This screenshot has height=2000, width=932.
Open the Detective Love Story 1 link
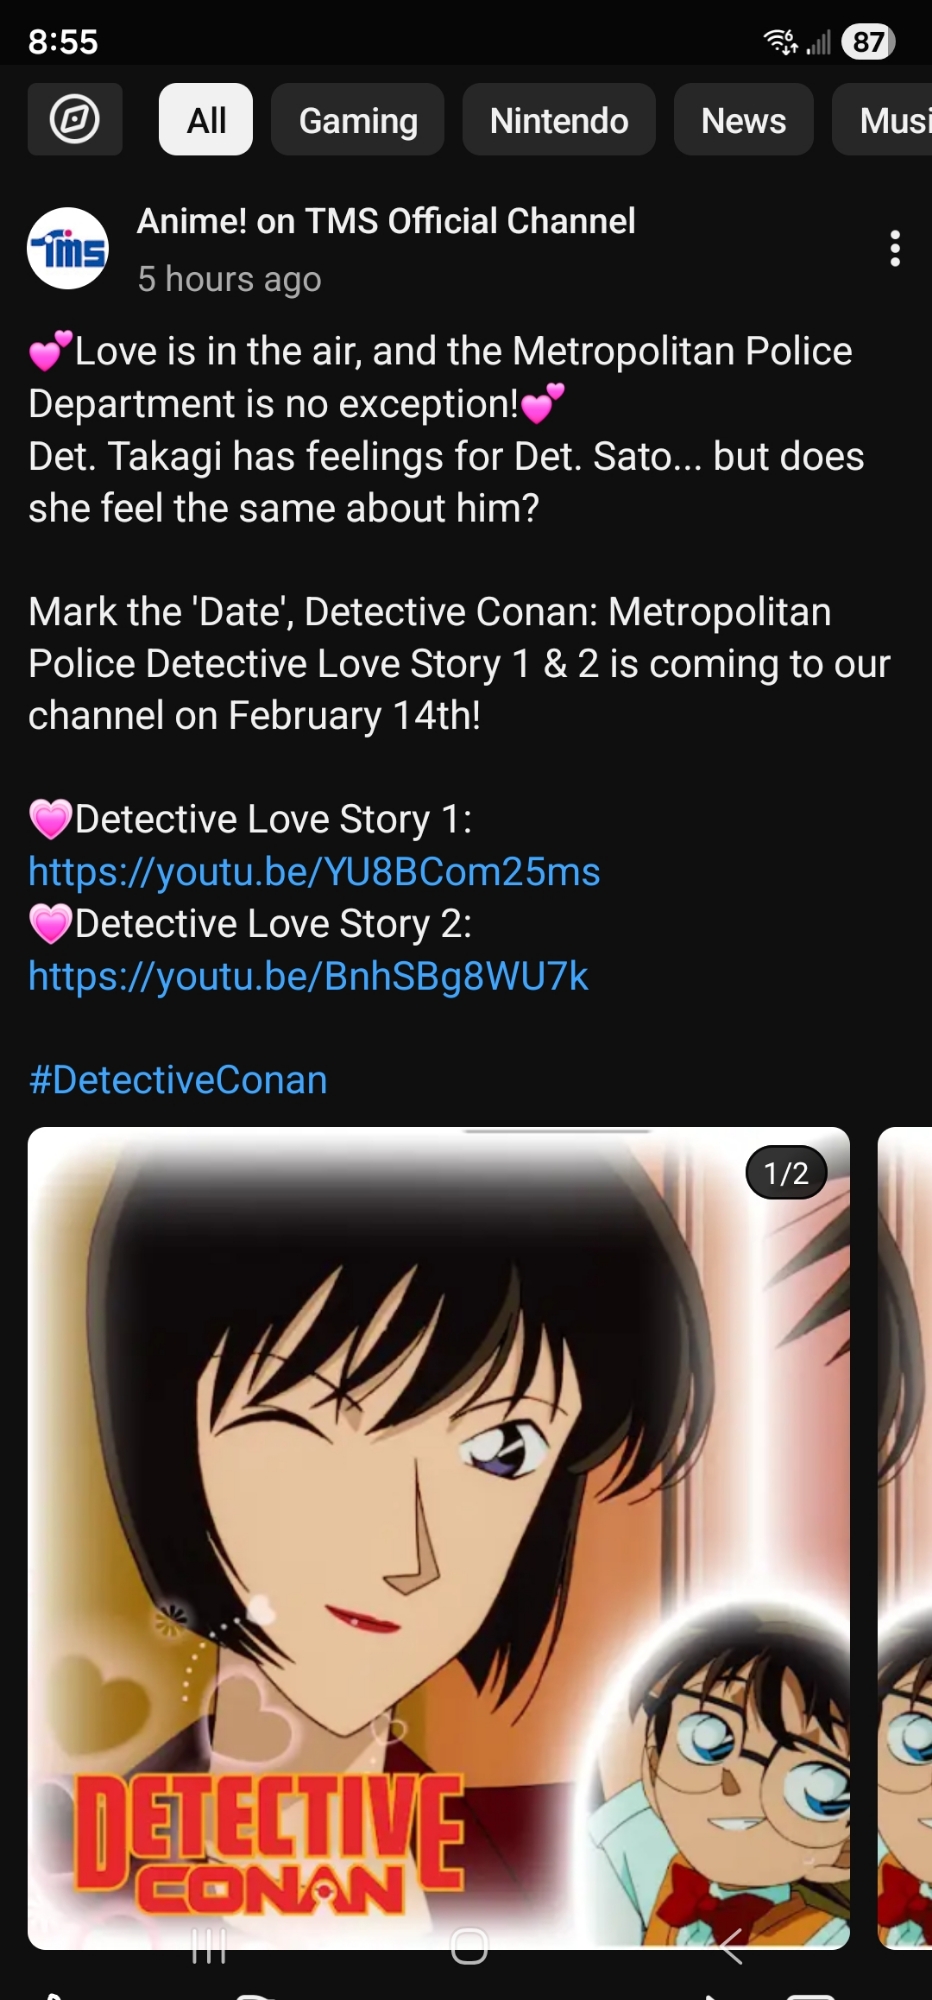(x=314, y=872)
